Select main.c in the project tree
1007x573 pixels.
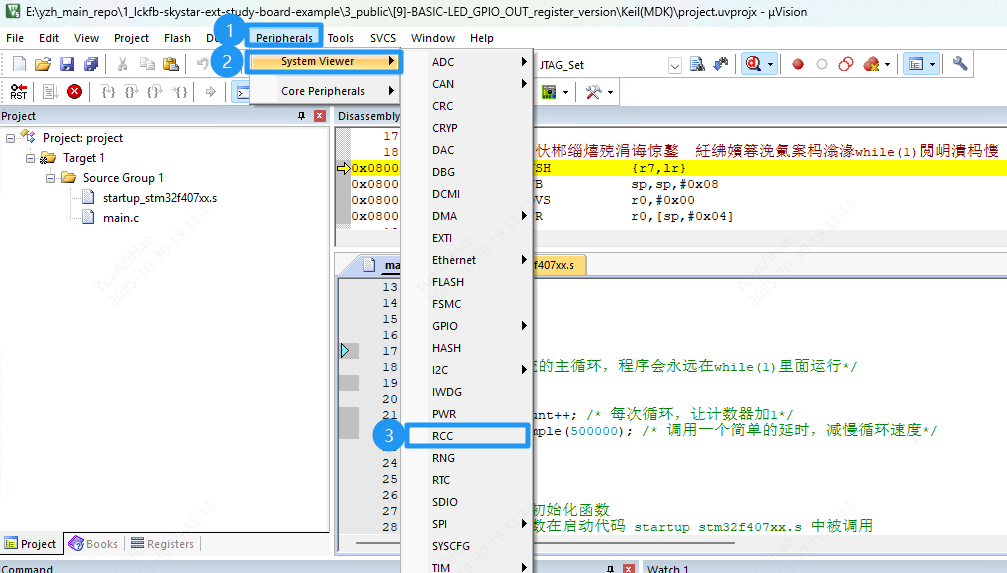121,218
